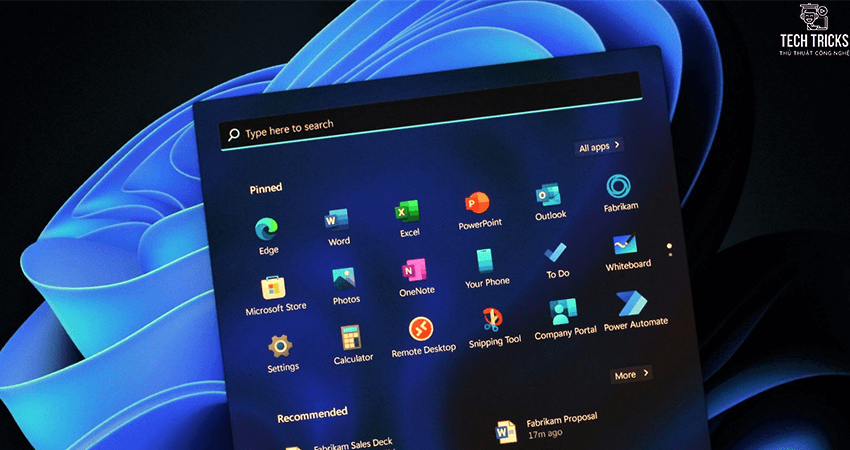This screenshot has height=450, width=850.
Task: Open the Fabrikam Proposal Word document icon
Action: point(507,432)
